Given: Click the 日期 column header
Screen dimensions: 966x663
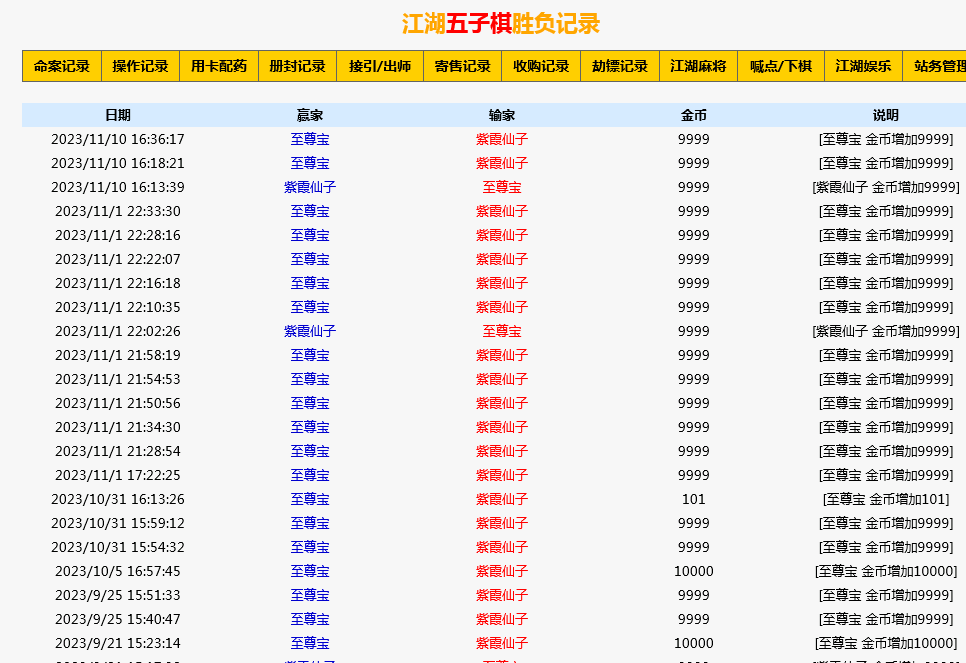Looking at the screenshot, I should [118, 115].
